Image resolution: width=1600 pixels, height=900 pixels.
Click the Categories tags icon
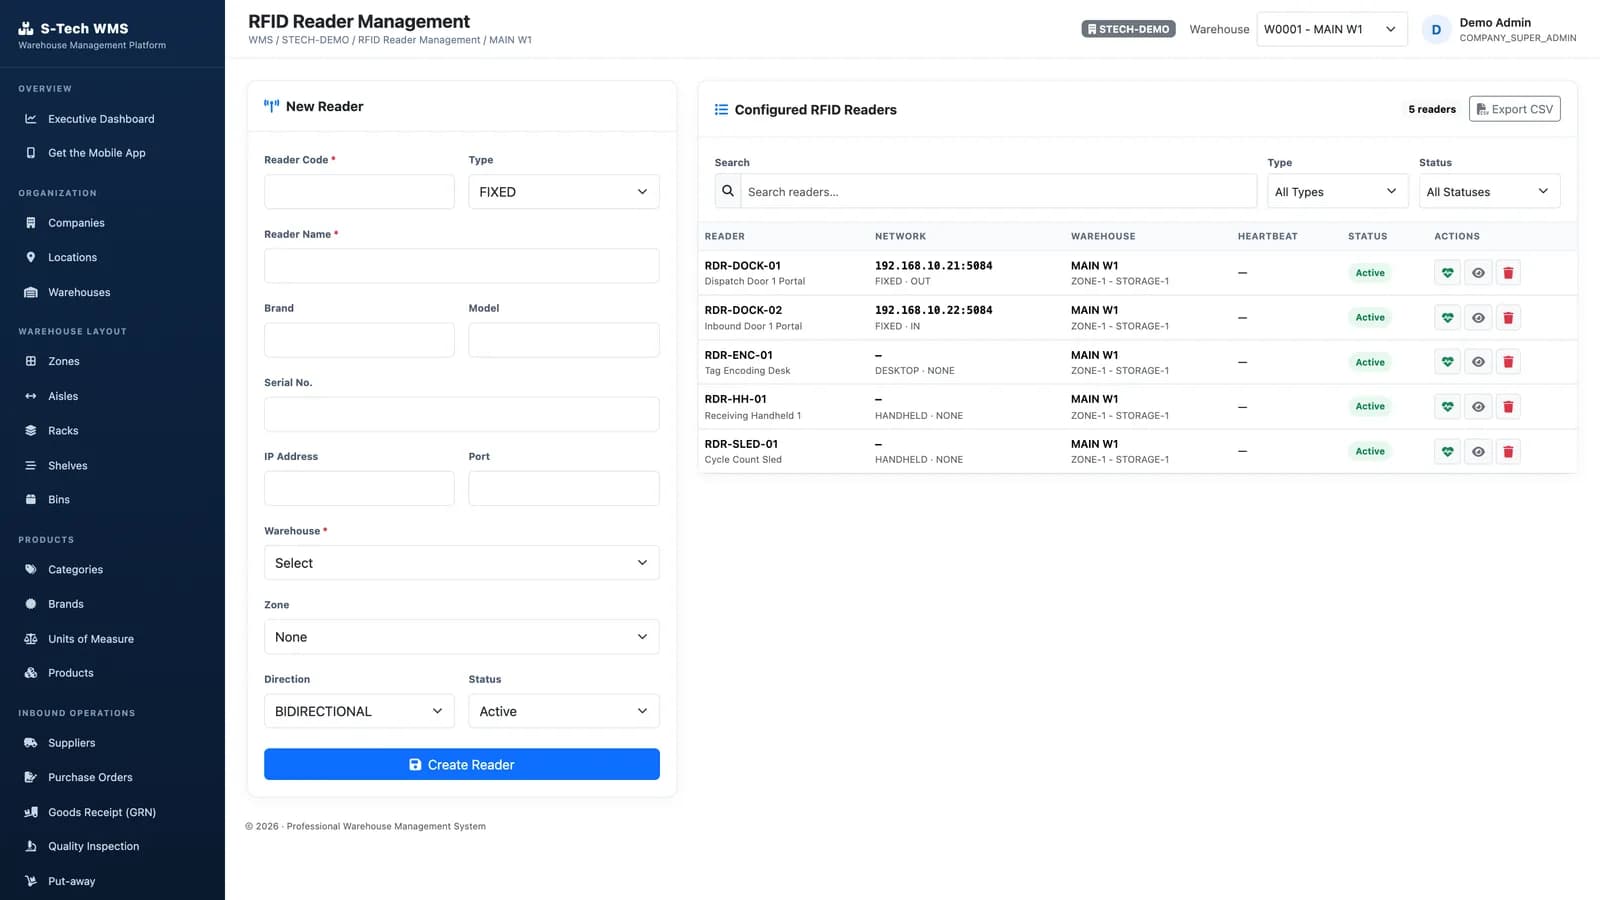[x=31, y=570]
